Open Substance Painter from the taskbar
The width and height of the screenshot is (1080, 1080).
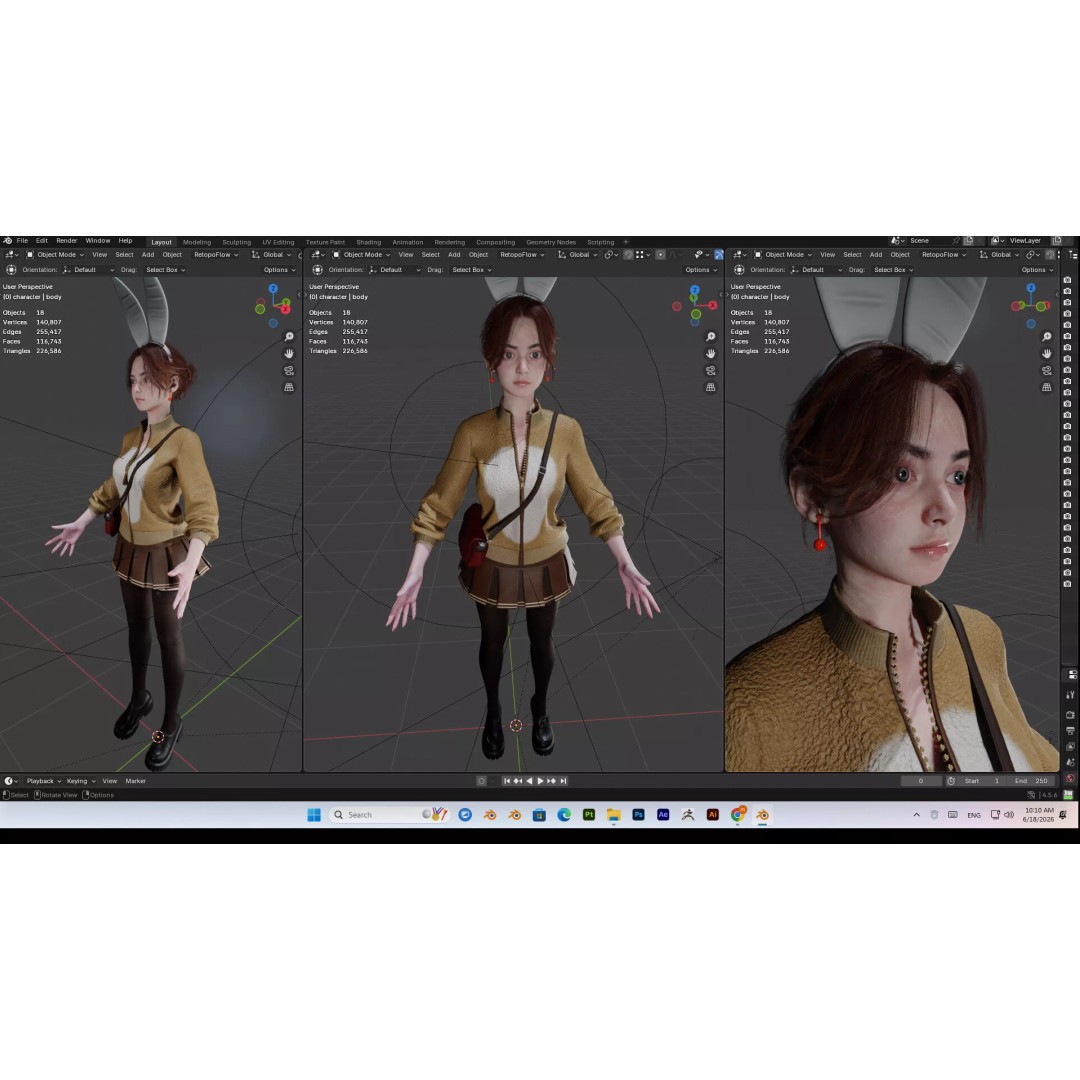[589, 815]
